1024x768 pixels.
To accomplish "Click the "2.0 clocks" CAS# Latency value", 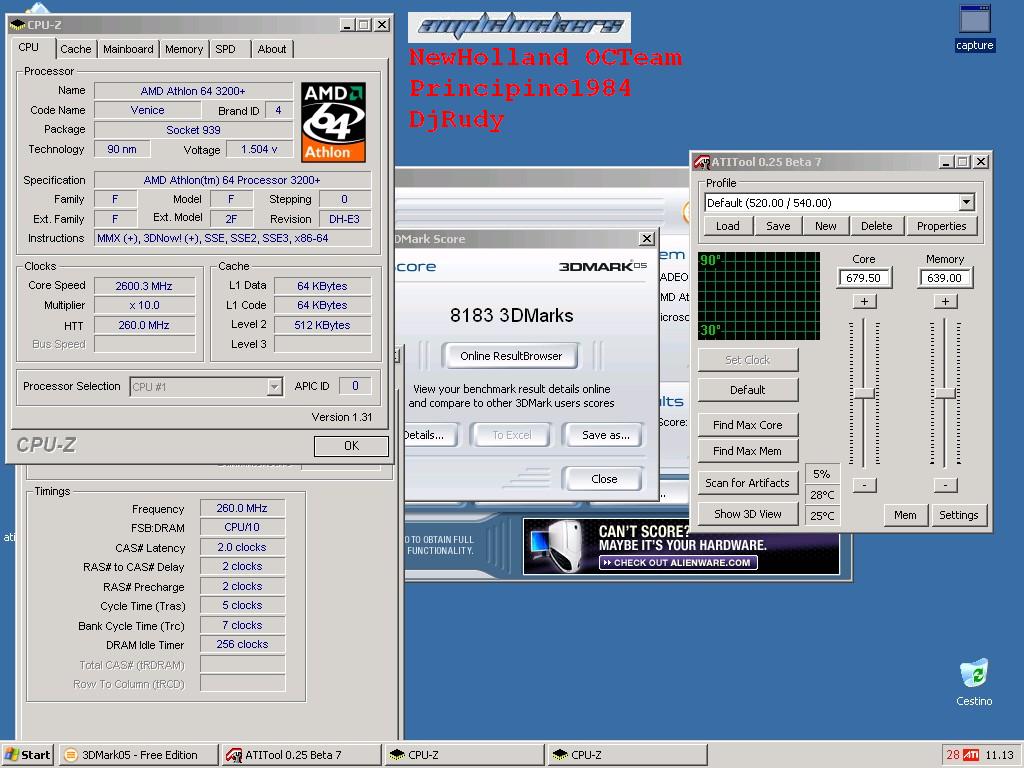I will [x=242, y=547].
